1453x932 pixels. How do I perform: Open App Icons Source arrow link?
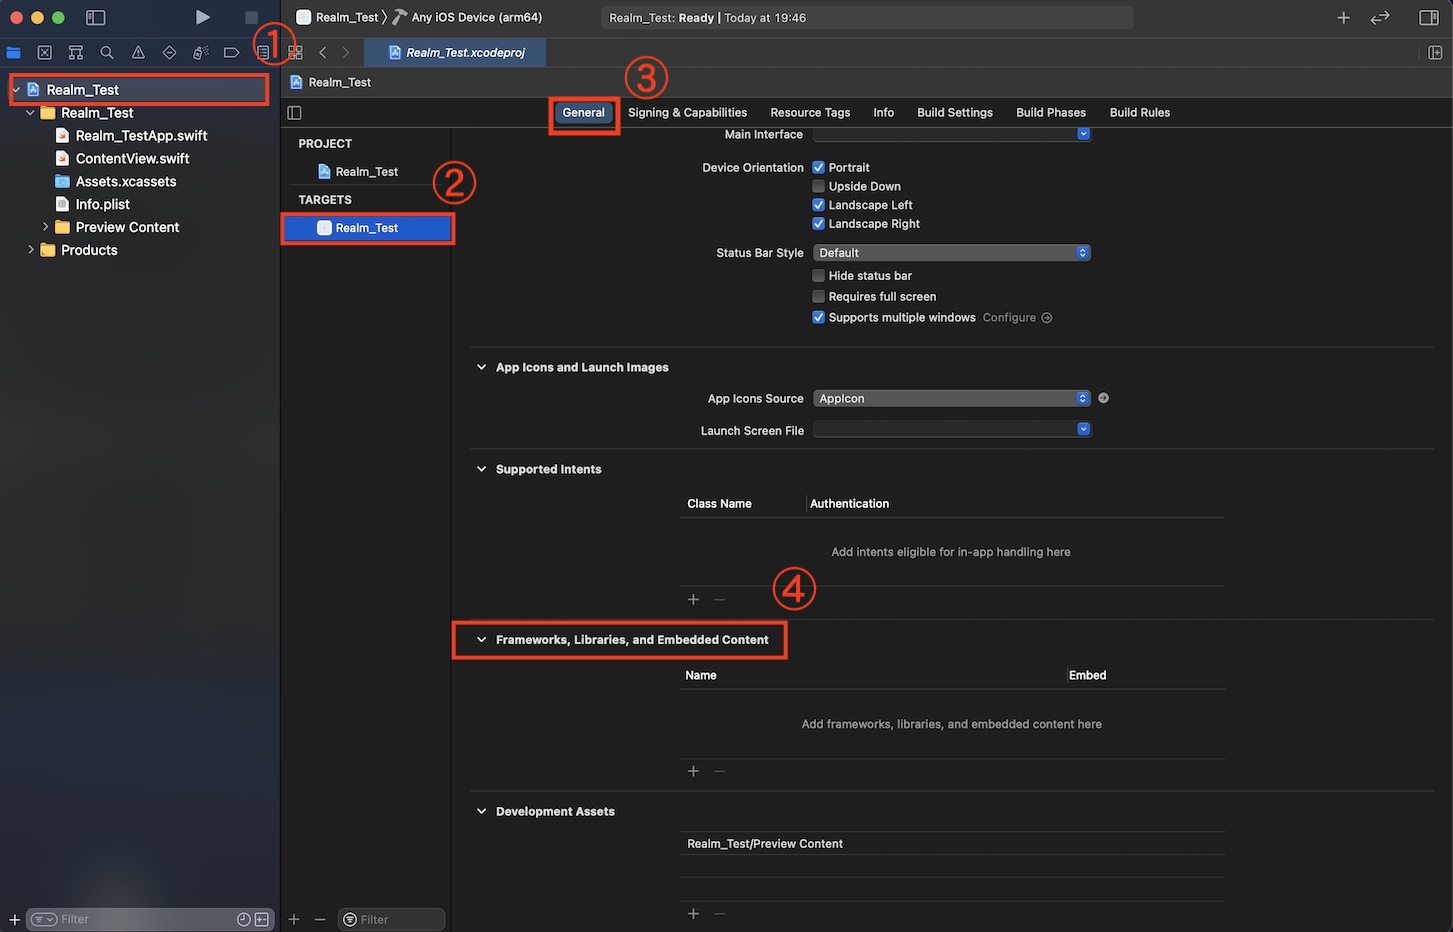[x=1103, y=398]
